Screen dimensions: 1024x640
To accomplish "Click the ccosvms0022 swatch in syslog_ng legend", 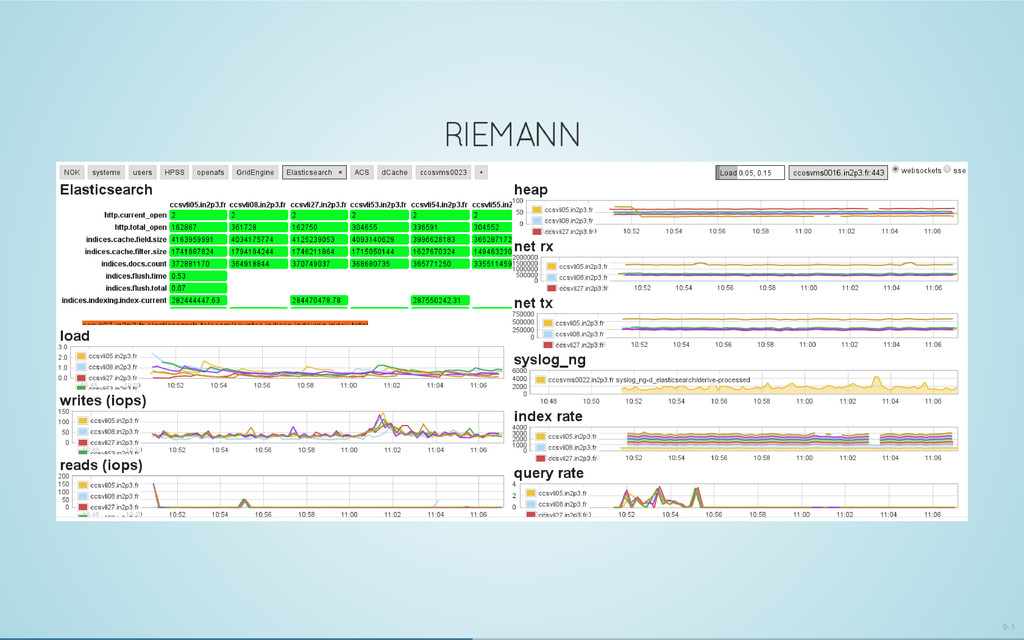I will [540, 379].
